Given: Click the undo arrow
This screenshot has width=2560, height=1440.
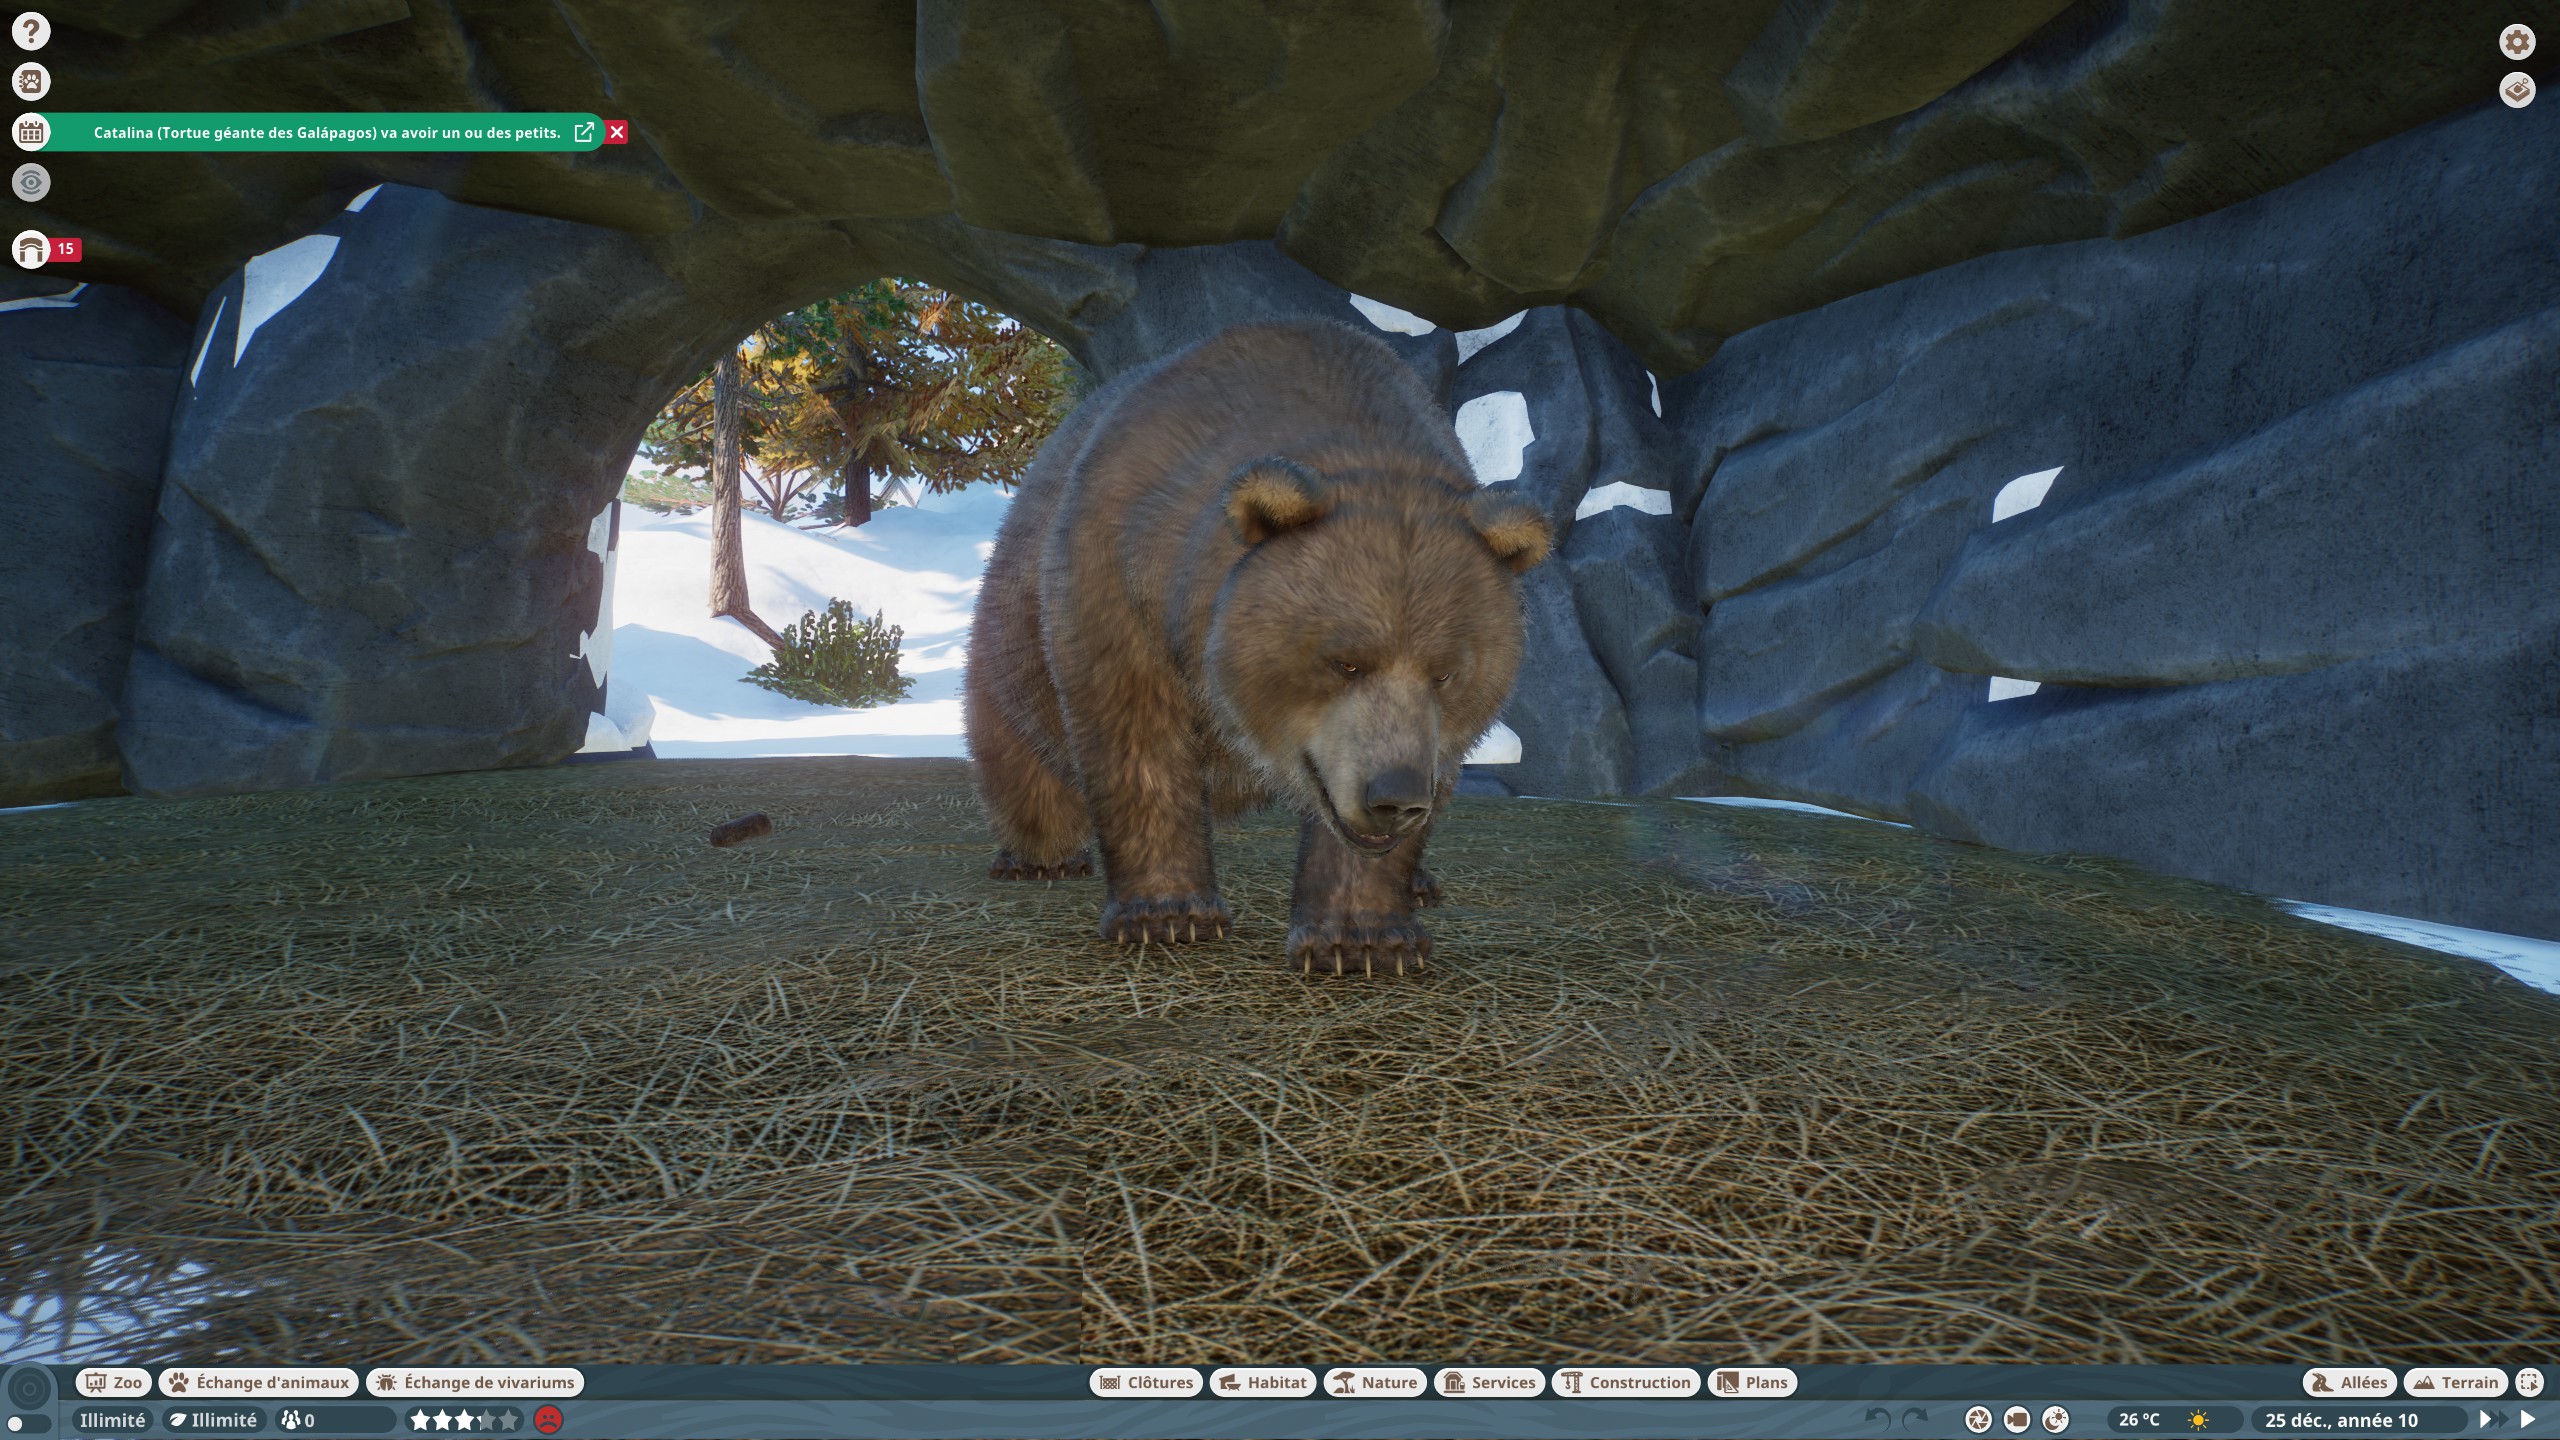Looking at the screenshot, I should 1877,1419.
